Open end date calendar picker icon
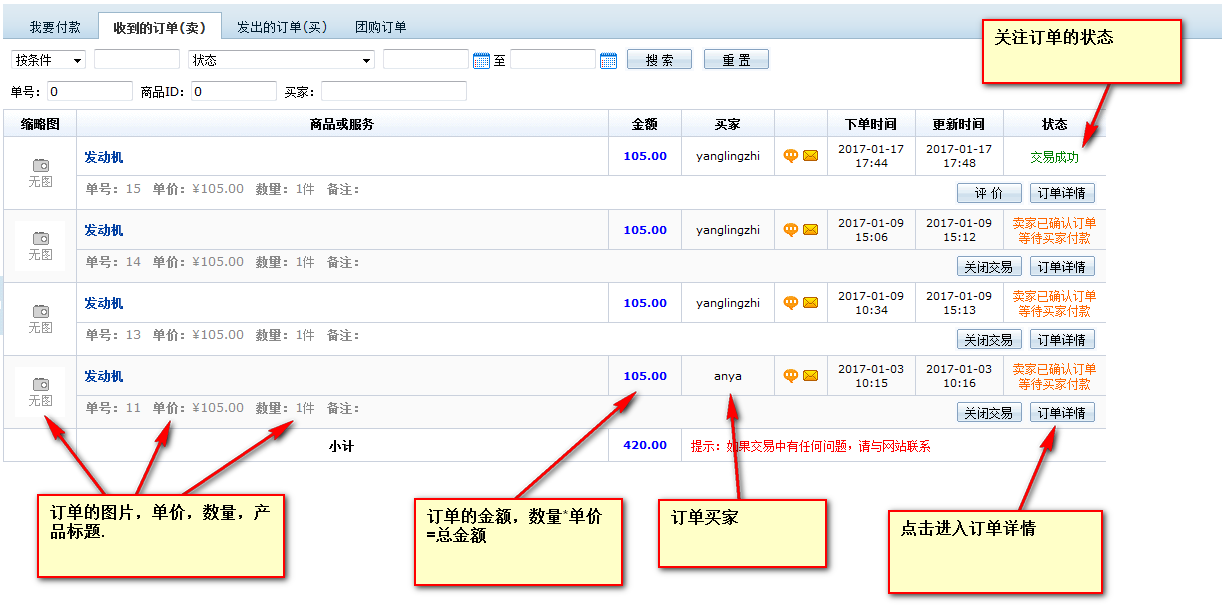The height and width of the screenshot is (611, 1222). 608,60
